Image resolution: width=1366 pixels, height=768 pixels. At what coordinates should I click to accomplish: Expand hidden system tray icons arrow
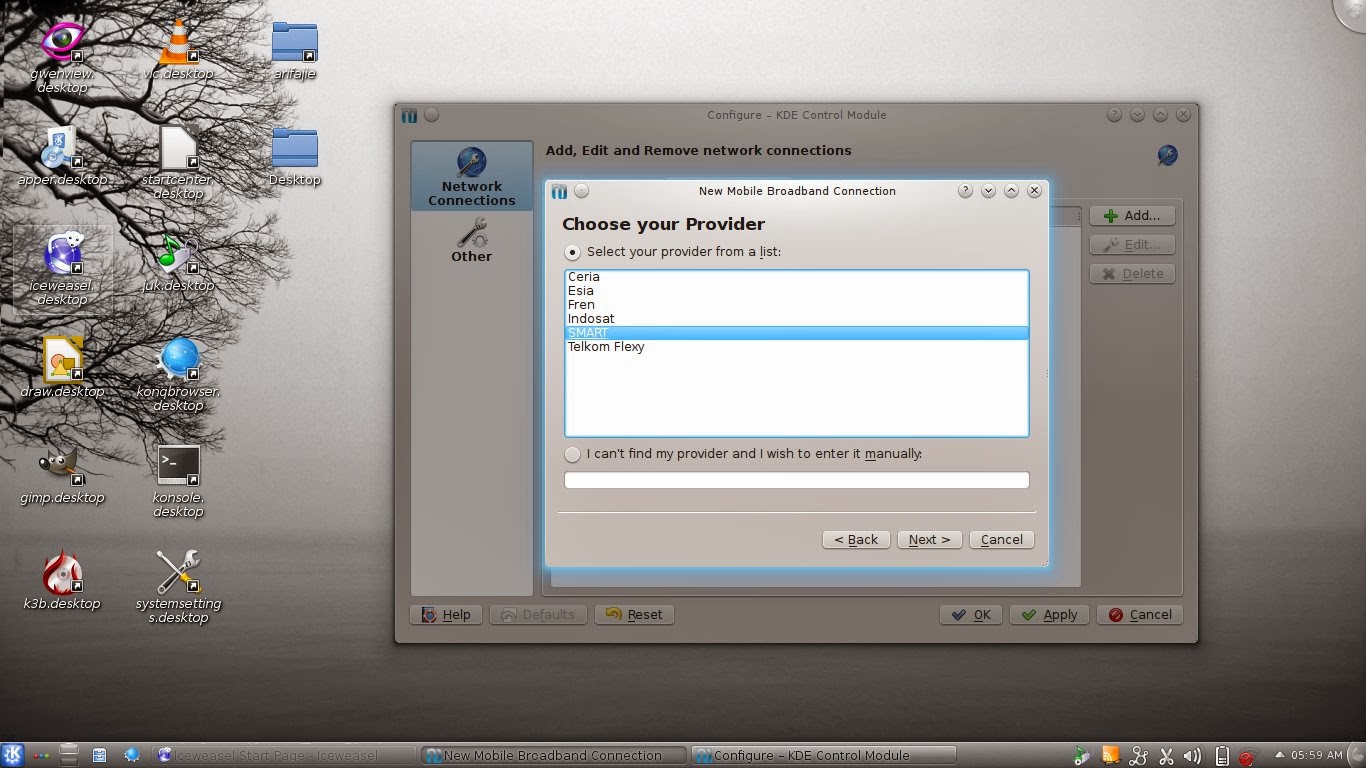click(1280, 756)
